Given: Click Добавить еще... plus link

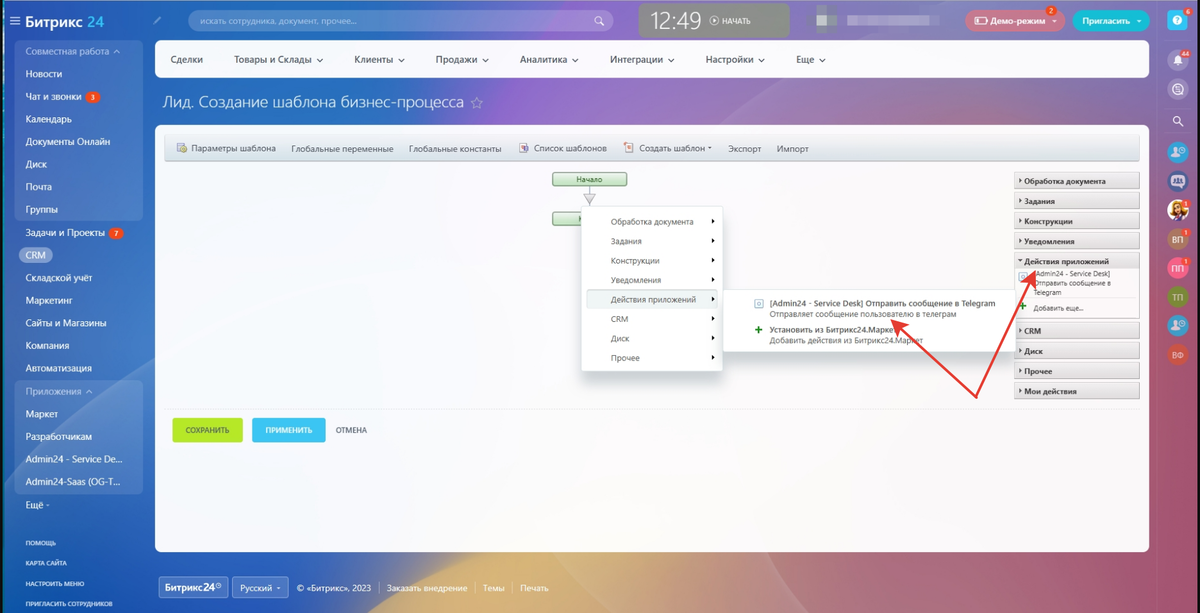Looking at the screenshot, I should point(1051,308).
